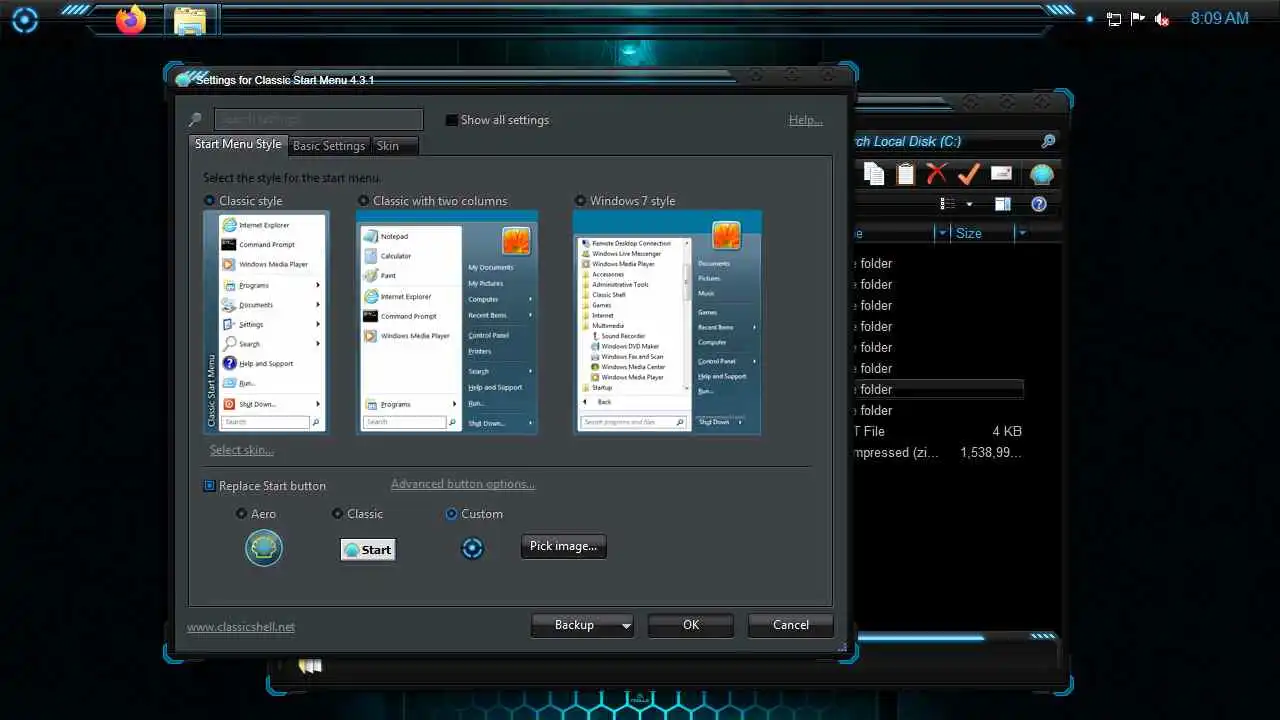Click the Select skin... link
The height and width of the screenshot is (720, 1280).
coord(241,450)
